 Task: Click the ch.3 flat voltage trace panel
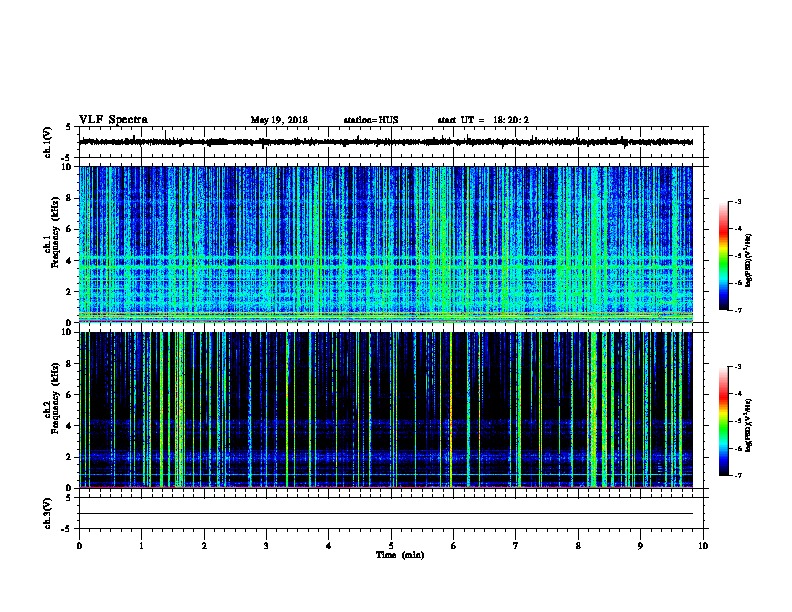pos(391,513)
